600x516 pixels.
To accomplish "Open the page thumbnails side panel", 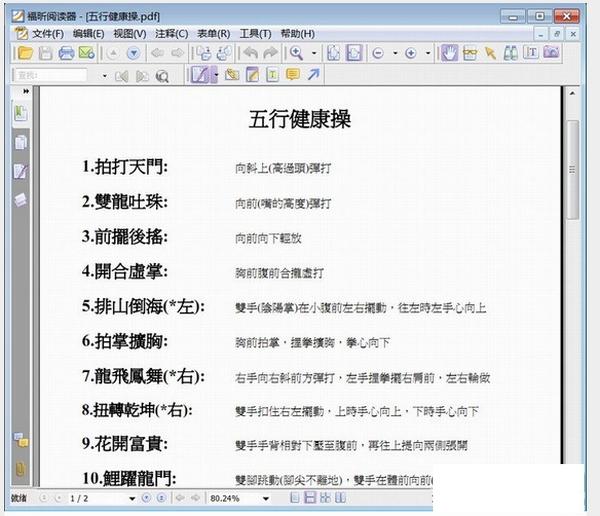I will 21,142.
